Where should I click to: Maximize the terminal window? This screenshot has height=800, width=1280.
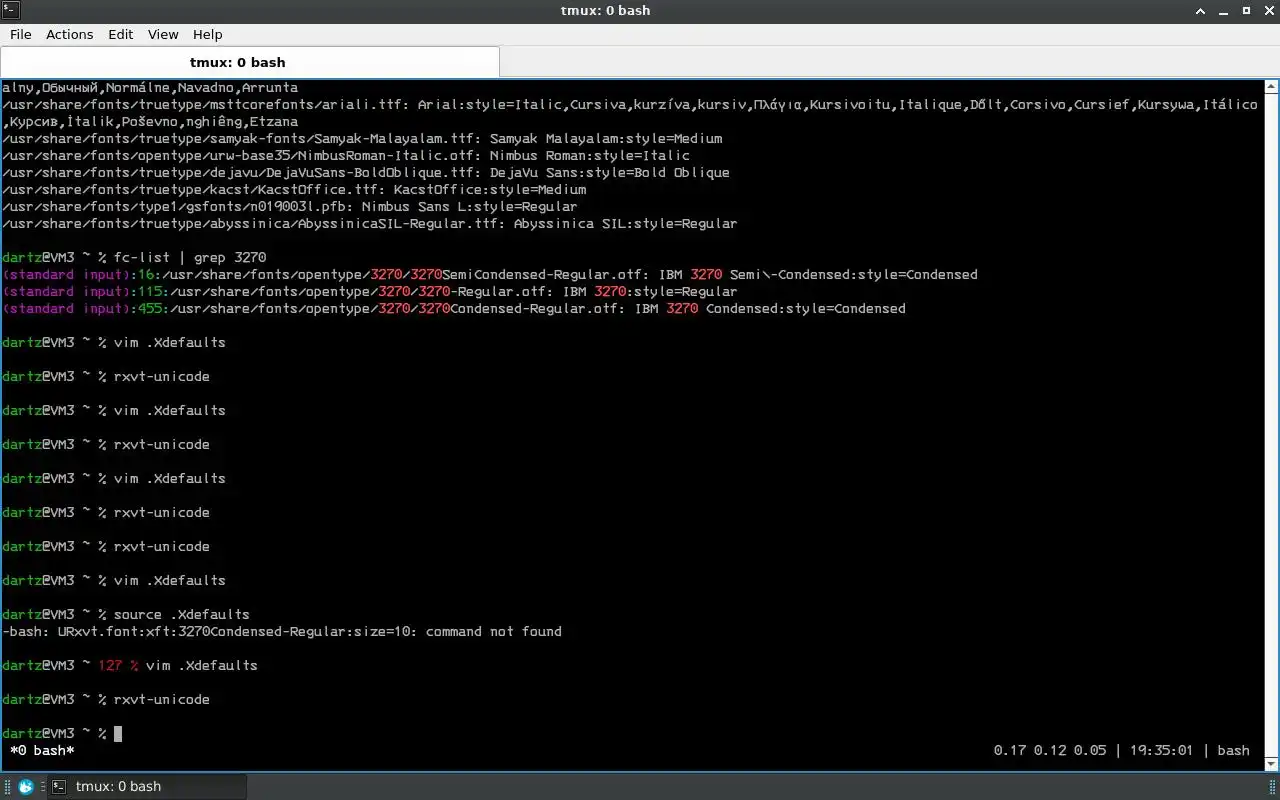pyautogui.click(x=1246, y=10)
